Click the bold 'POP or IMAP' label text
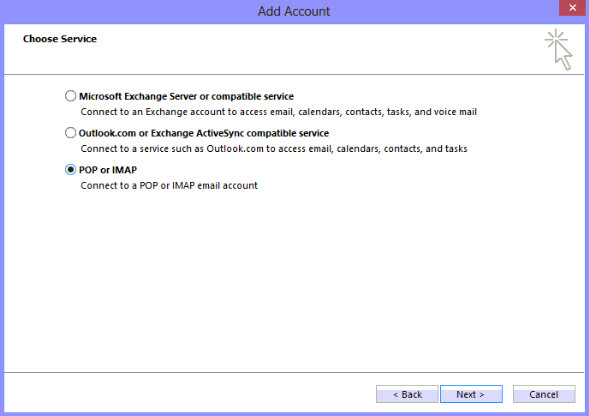This screenshot has height=416, width=589. (x=108, y=170)
